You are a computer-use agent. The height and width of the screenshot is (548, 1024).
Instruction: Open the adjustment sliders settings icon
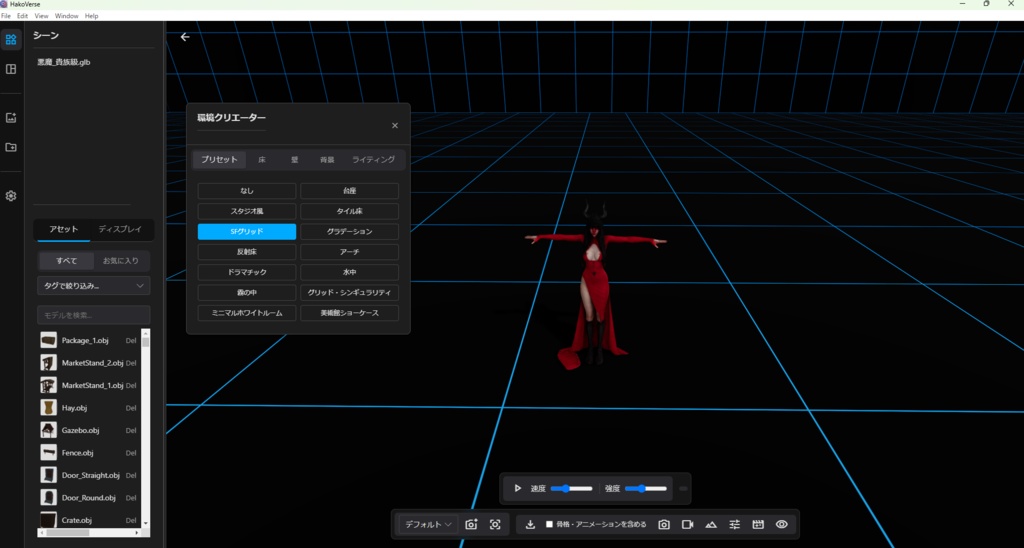point(735,524)
